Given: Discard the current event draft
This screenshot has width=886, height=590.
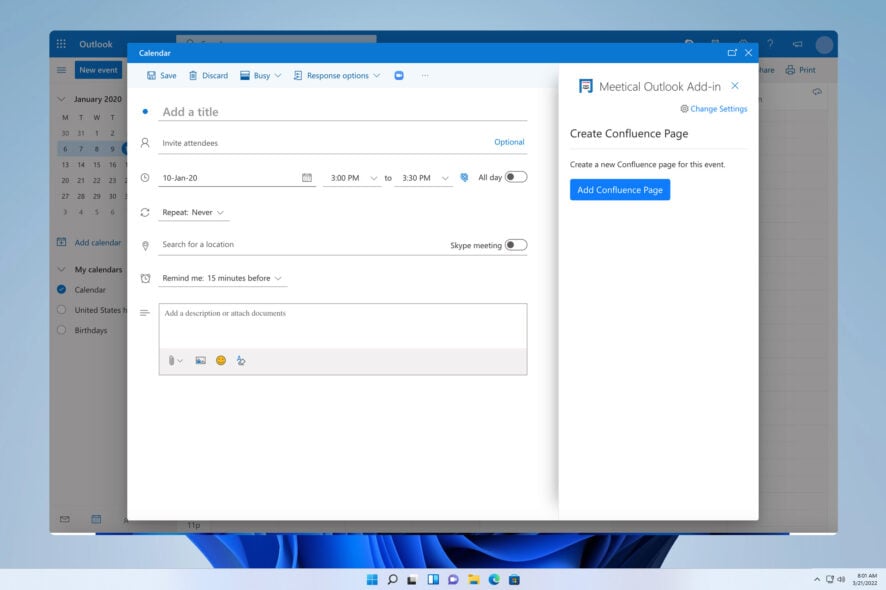Looking at the screenshot, I should pyautogui.click(x=210, y=75).
